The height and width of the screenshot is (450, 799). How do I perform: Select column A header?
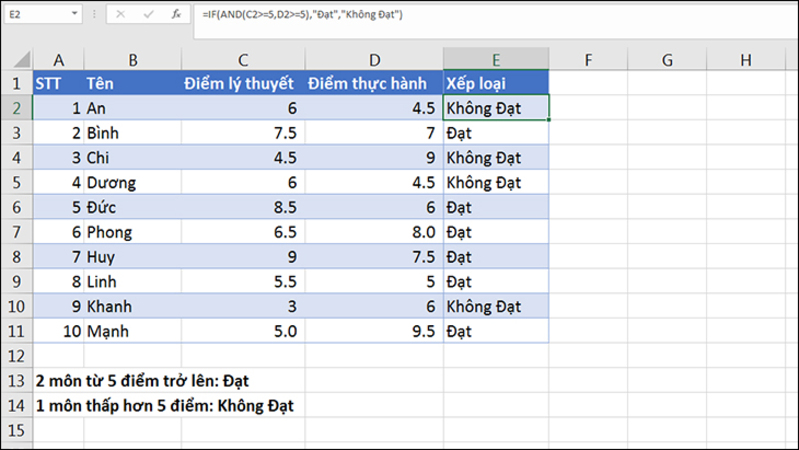[59, 60]
